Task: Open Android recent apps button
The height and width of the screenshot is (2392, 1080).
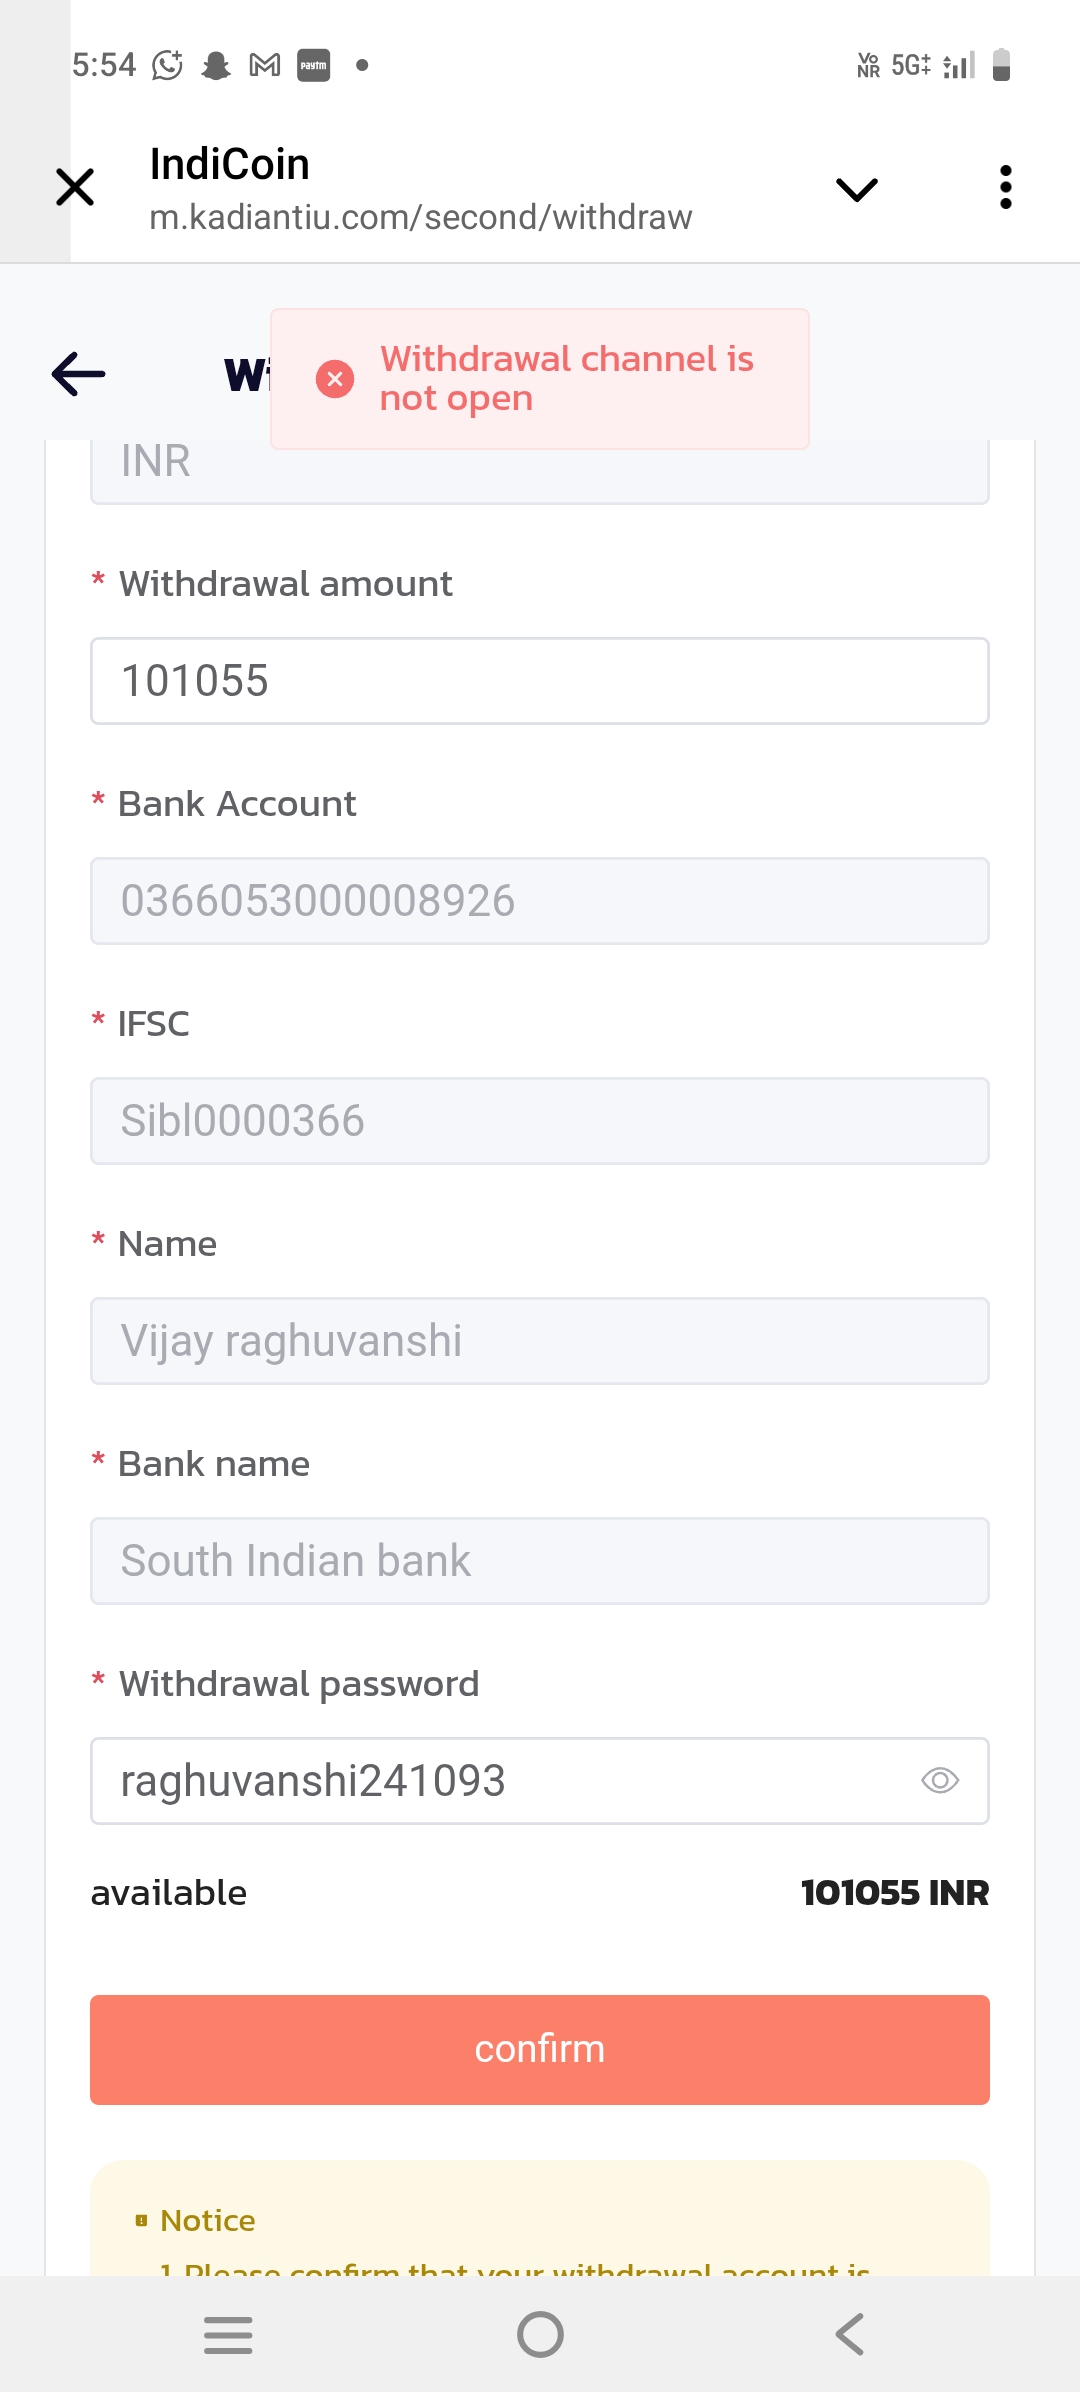Action: [228, 2335]
